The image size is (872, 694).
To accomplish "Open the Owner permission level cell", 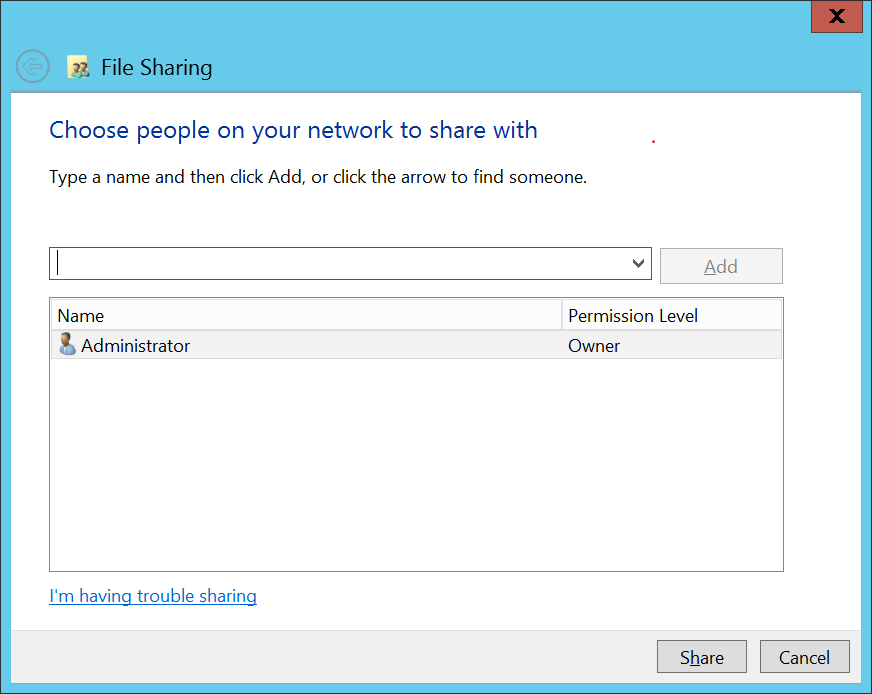I will [594, 346].
